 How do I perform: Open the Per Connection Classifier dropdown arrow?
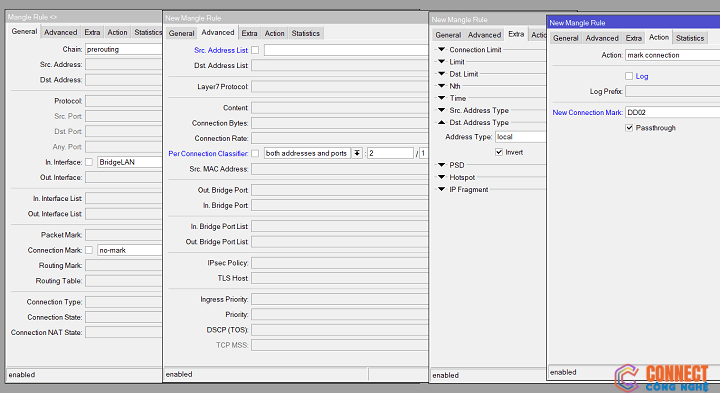[357, 153]
